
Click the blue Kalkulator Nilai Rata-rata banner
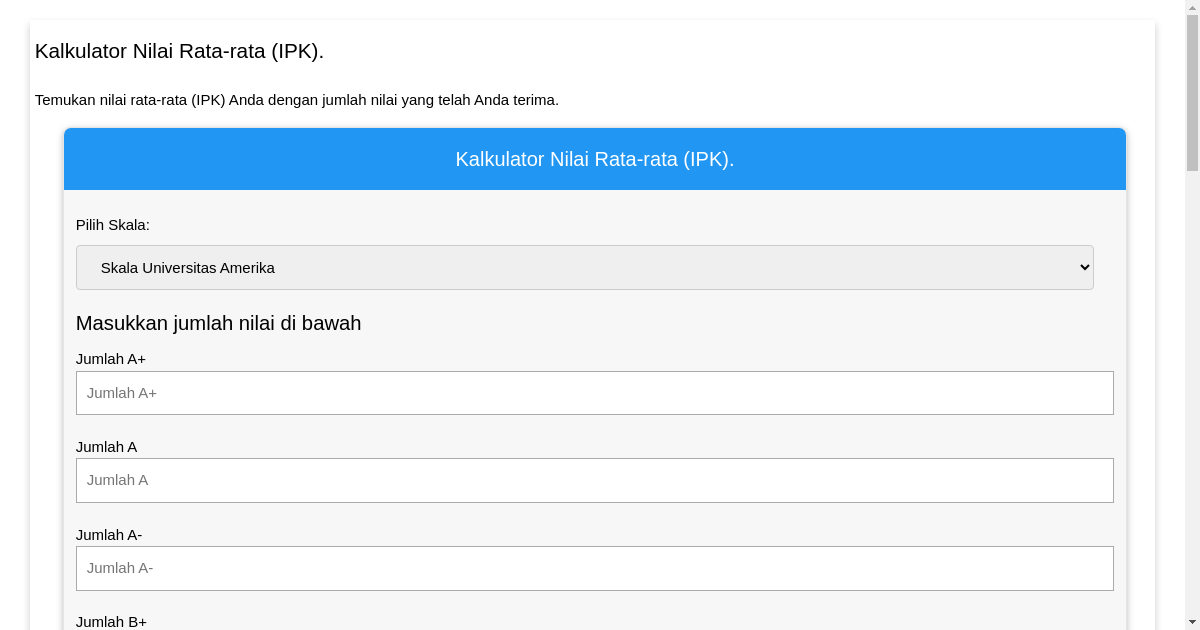[x=594, y=159]
